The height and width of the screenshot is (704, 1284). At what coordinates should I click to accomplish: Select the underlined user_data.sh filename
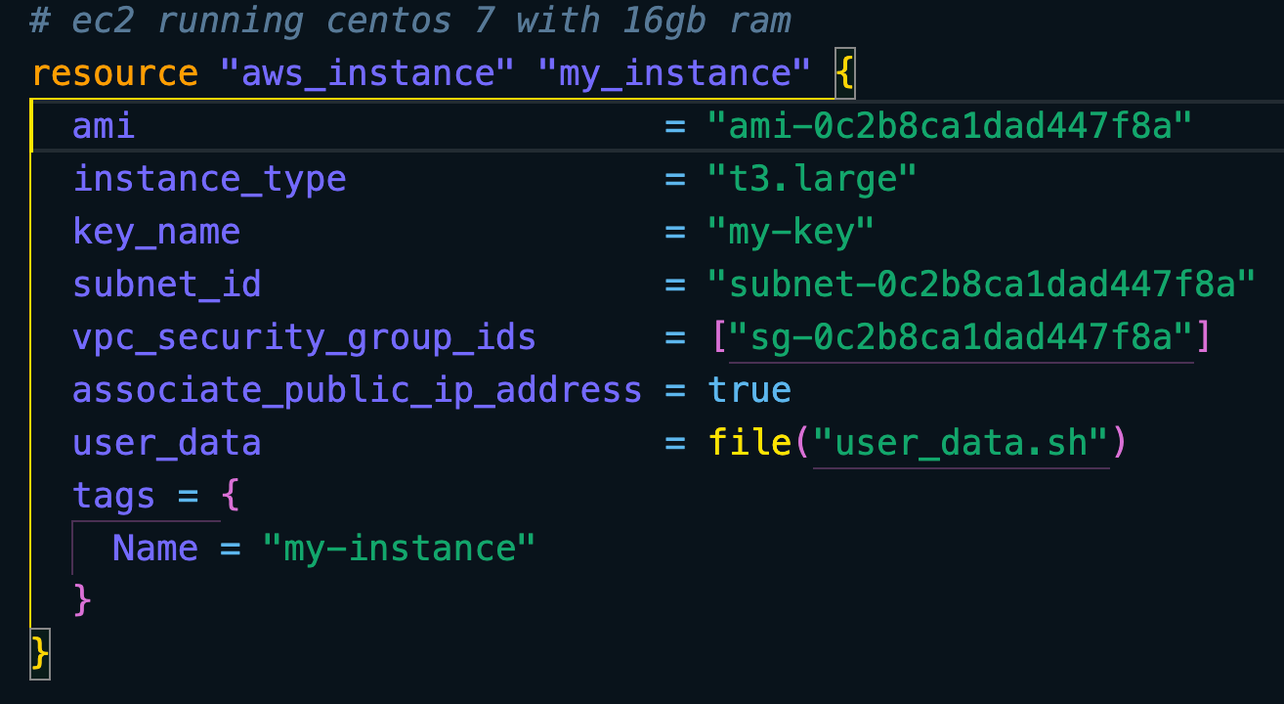click(x=962, y=442)
